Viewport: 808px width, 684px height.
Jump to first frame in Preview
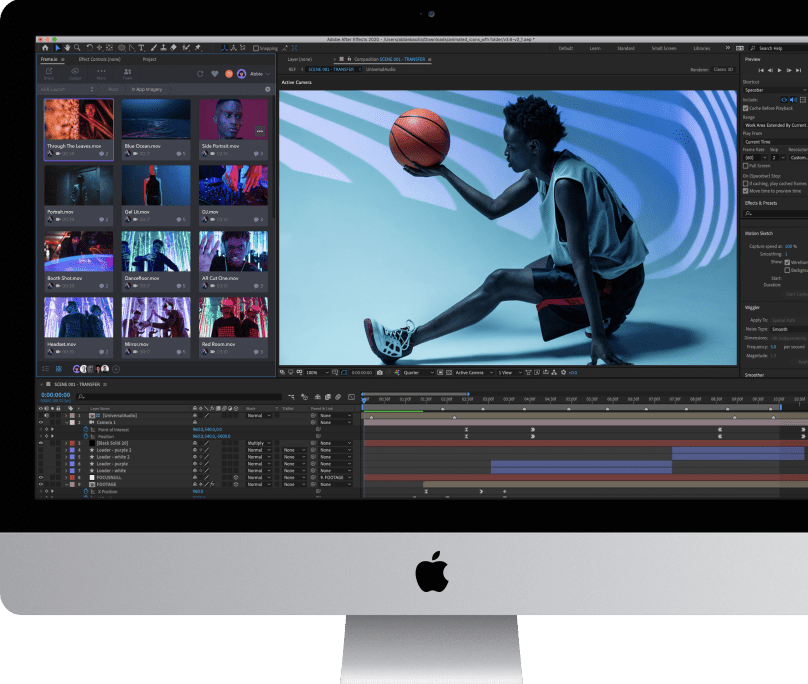click(761, 70)
